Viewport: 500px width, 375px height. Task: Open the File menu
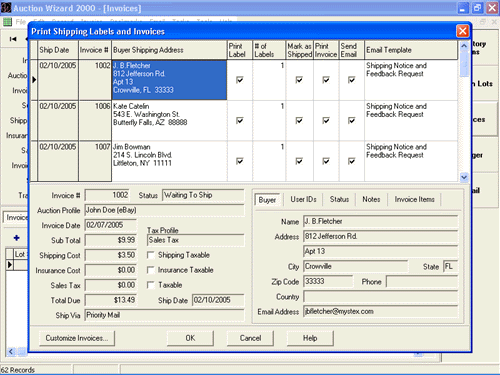(x=20, y=22)
